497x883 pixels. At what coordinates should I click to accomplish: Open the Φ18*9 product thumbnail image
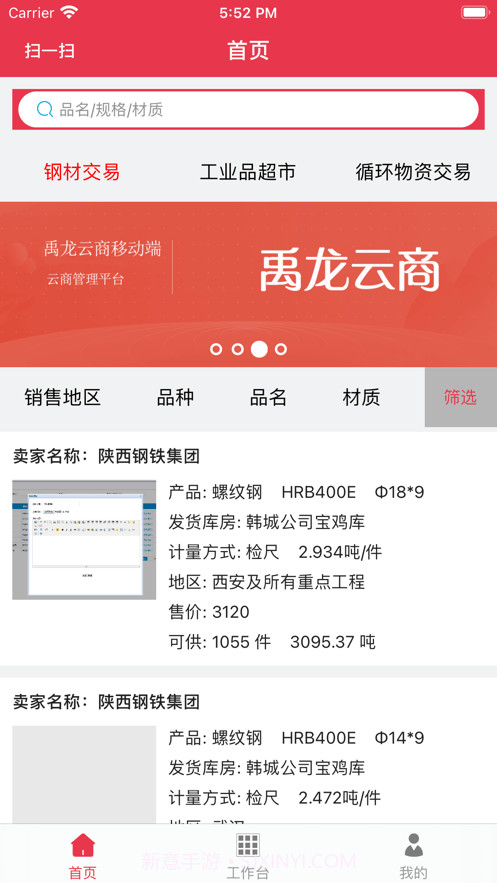click(84, 539)
